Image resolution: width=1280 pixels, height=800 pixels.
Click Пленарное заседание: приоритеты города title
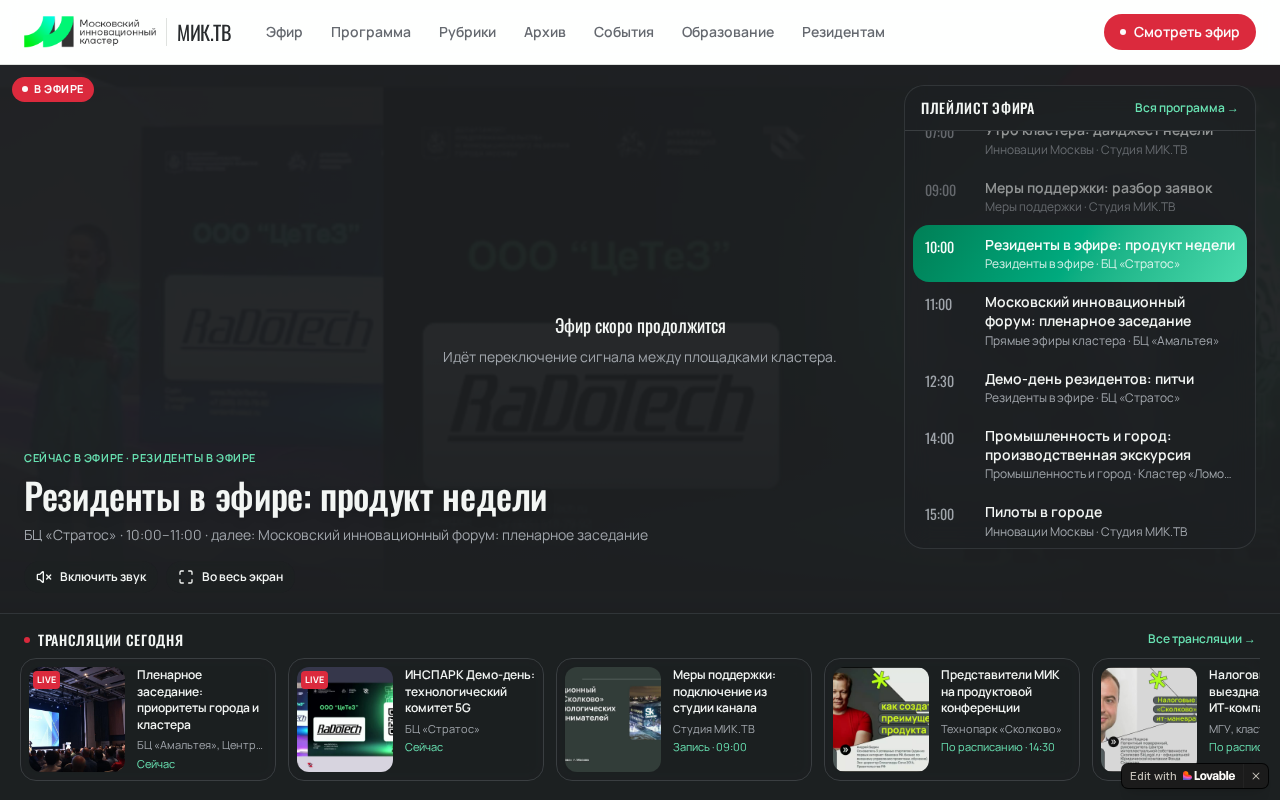tap(200, 699)
